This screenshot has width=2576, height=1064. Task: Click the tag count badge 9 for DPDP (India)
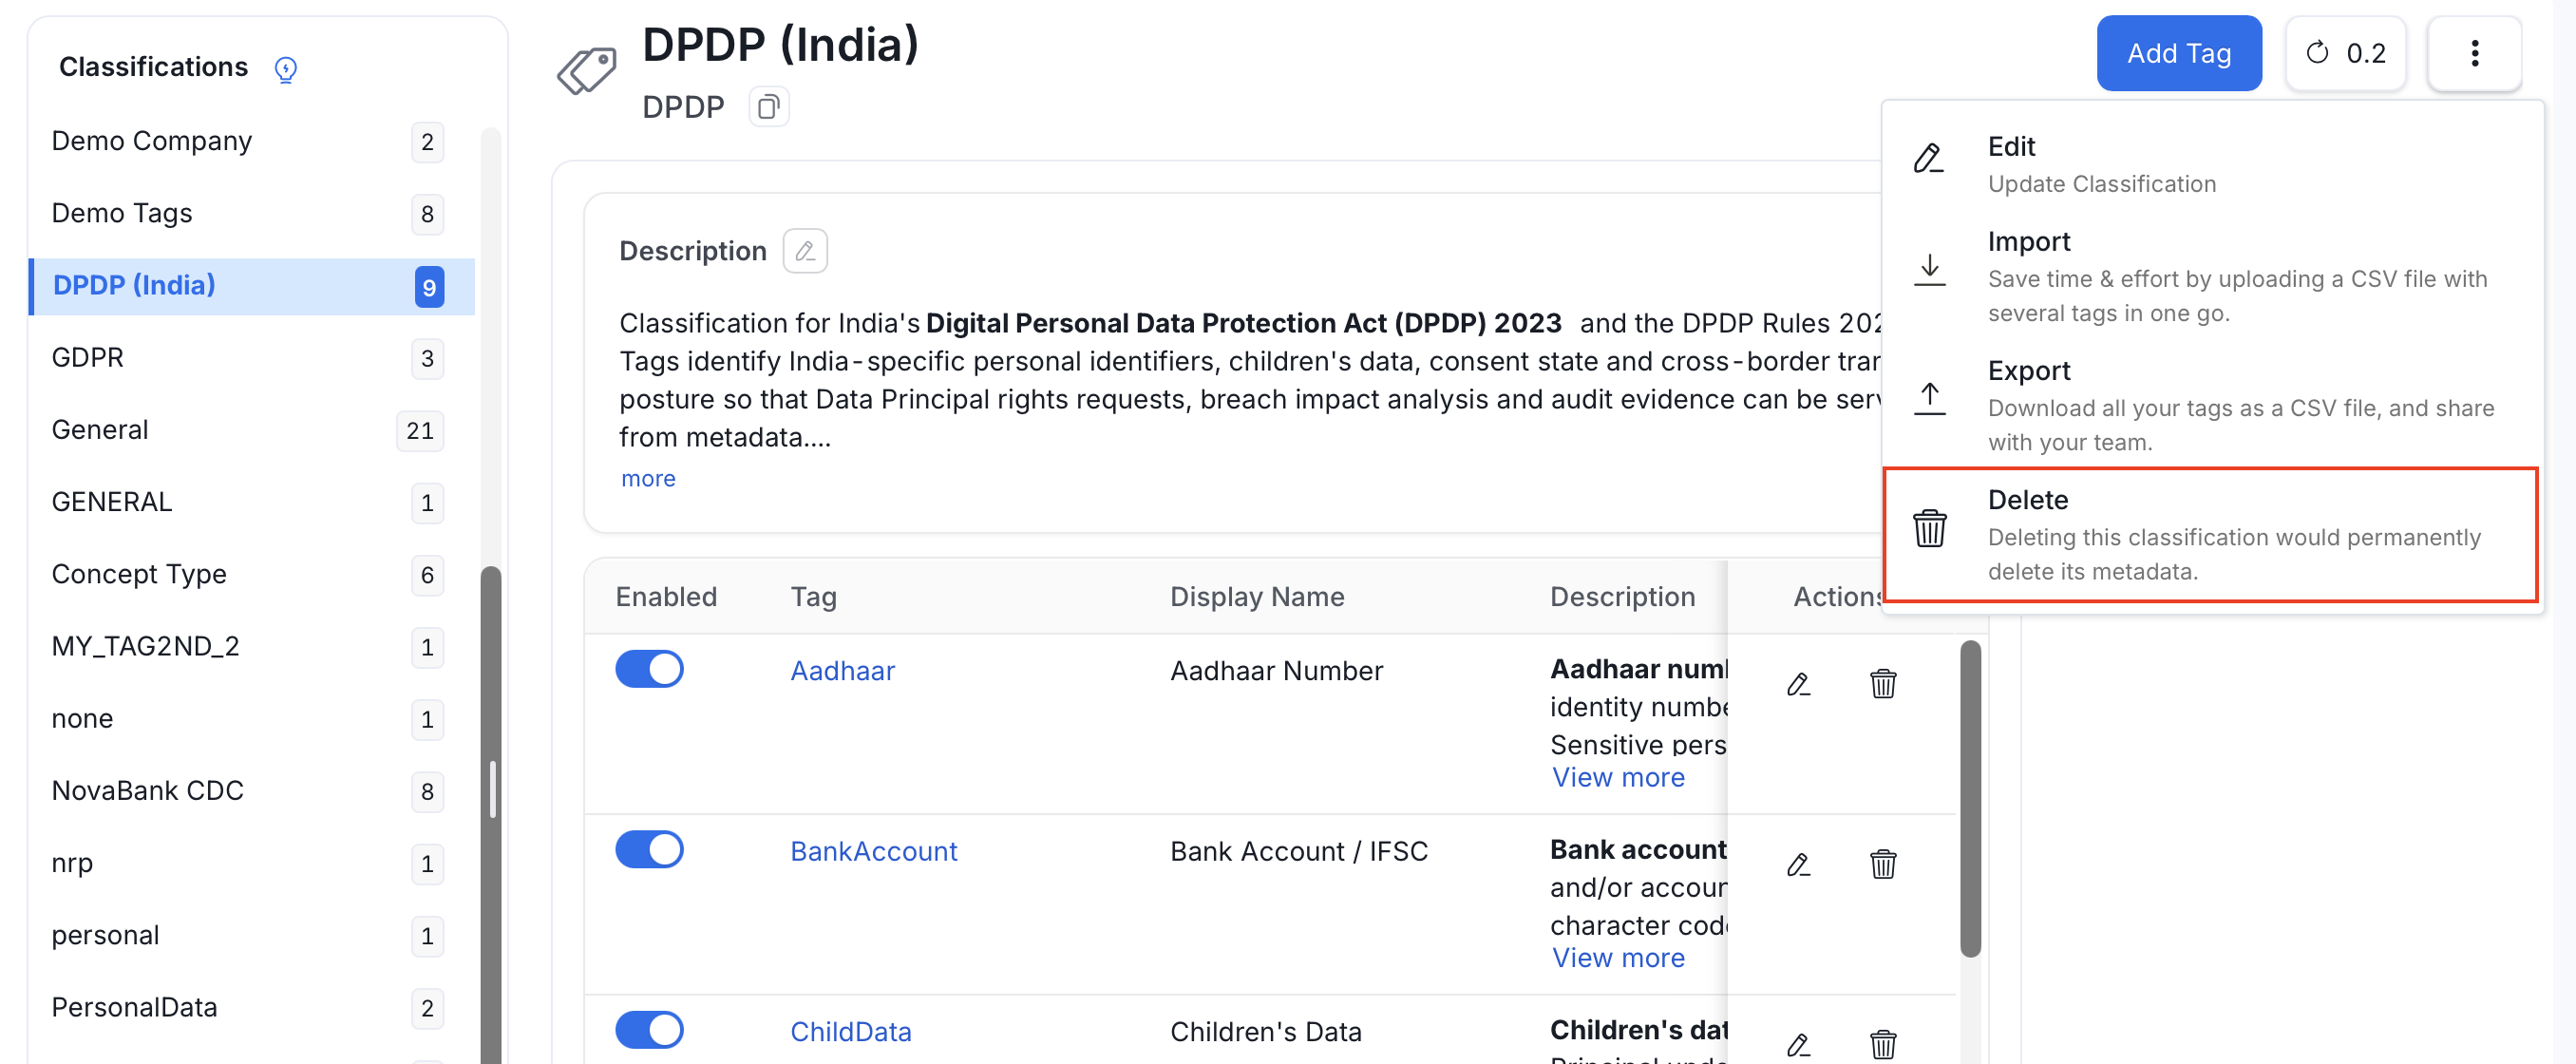pos(429,287)
